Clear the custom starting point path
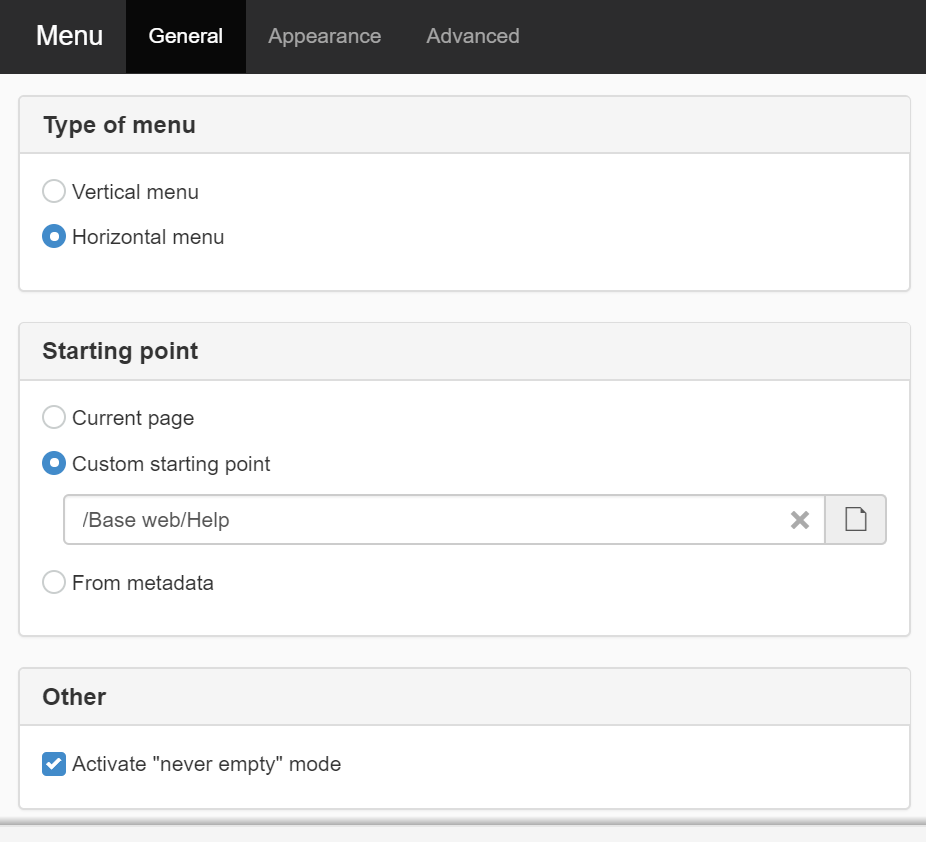This screenshot has height=842, width=926. [x=799, y=520]
